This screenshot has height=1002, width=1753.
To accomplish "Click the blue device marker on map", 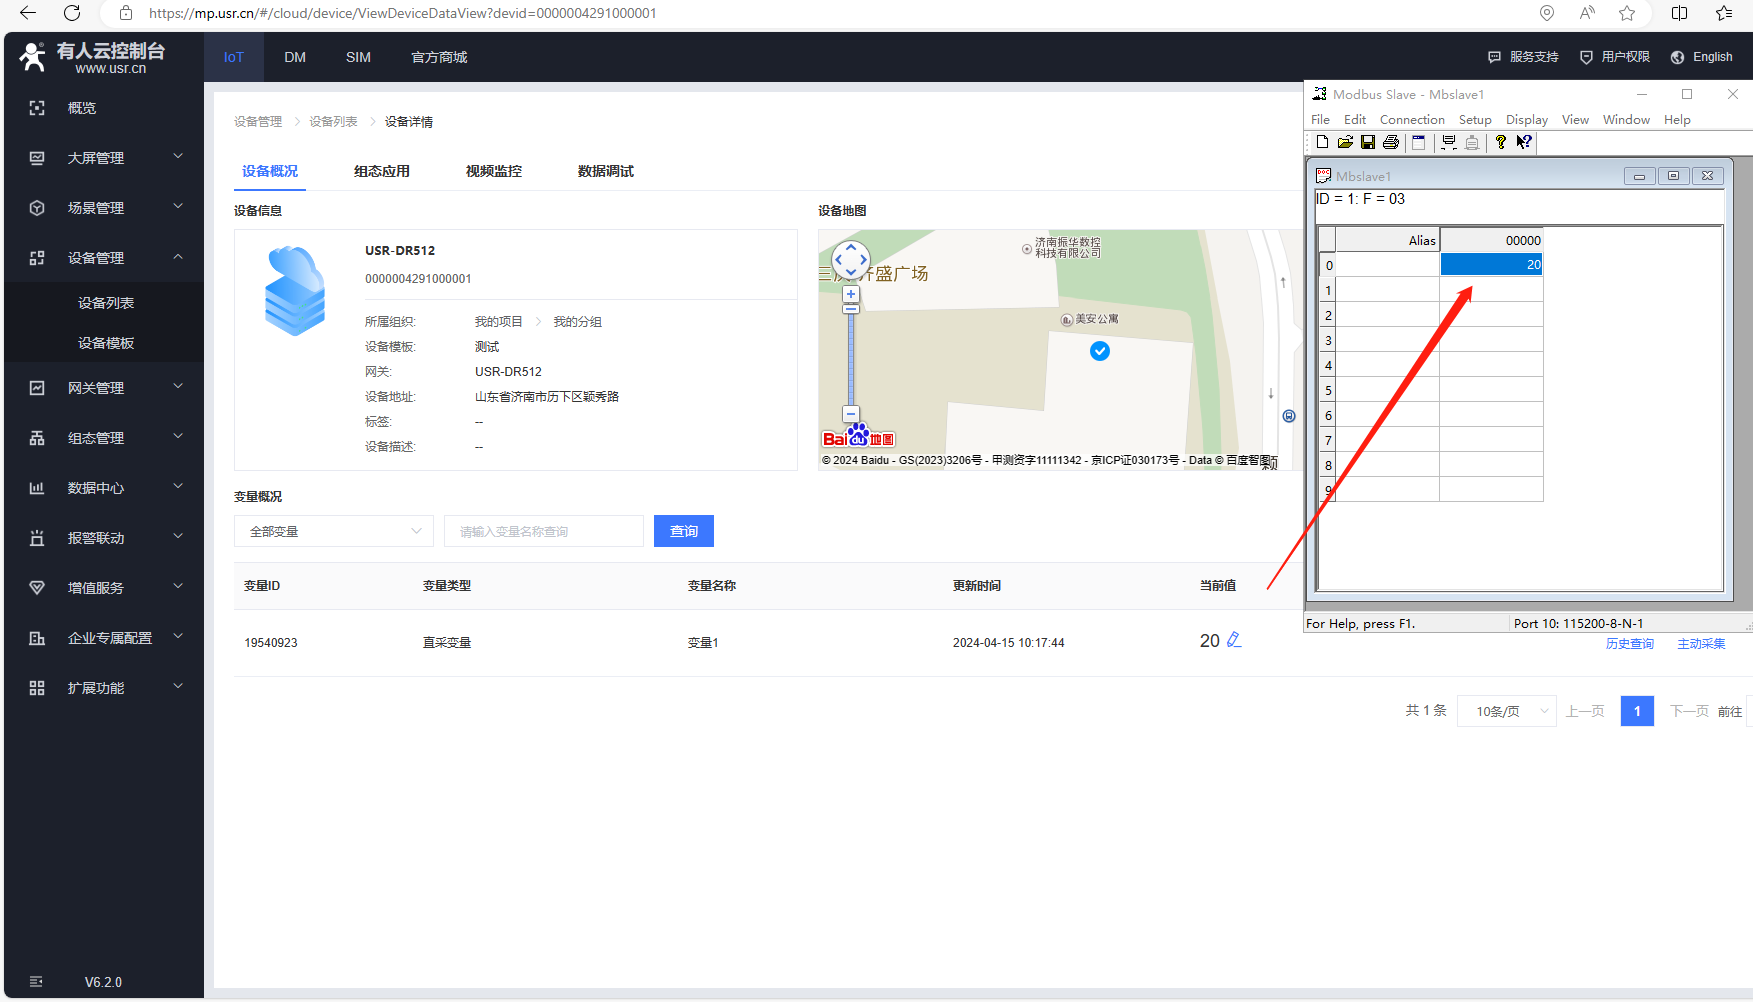I will click(x=1100, y=351).
